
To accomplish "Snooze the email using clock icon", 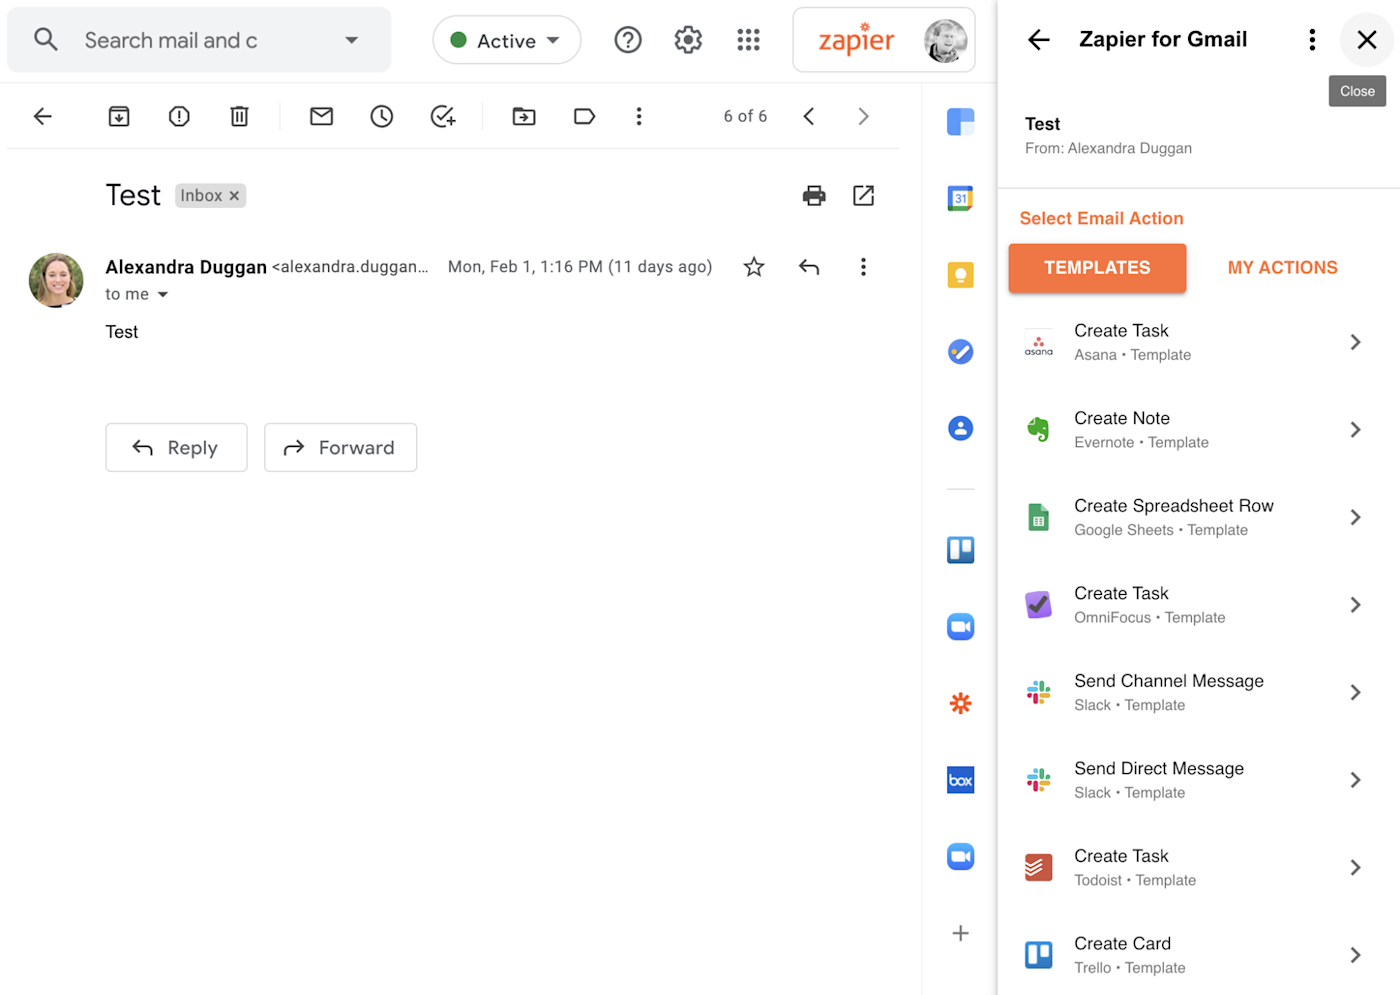I will [x=381, y=116].
